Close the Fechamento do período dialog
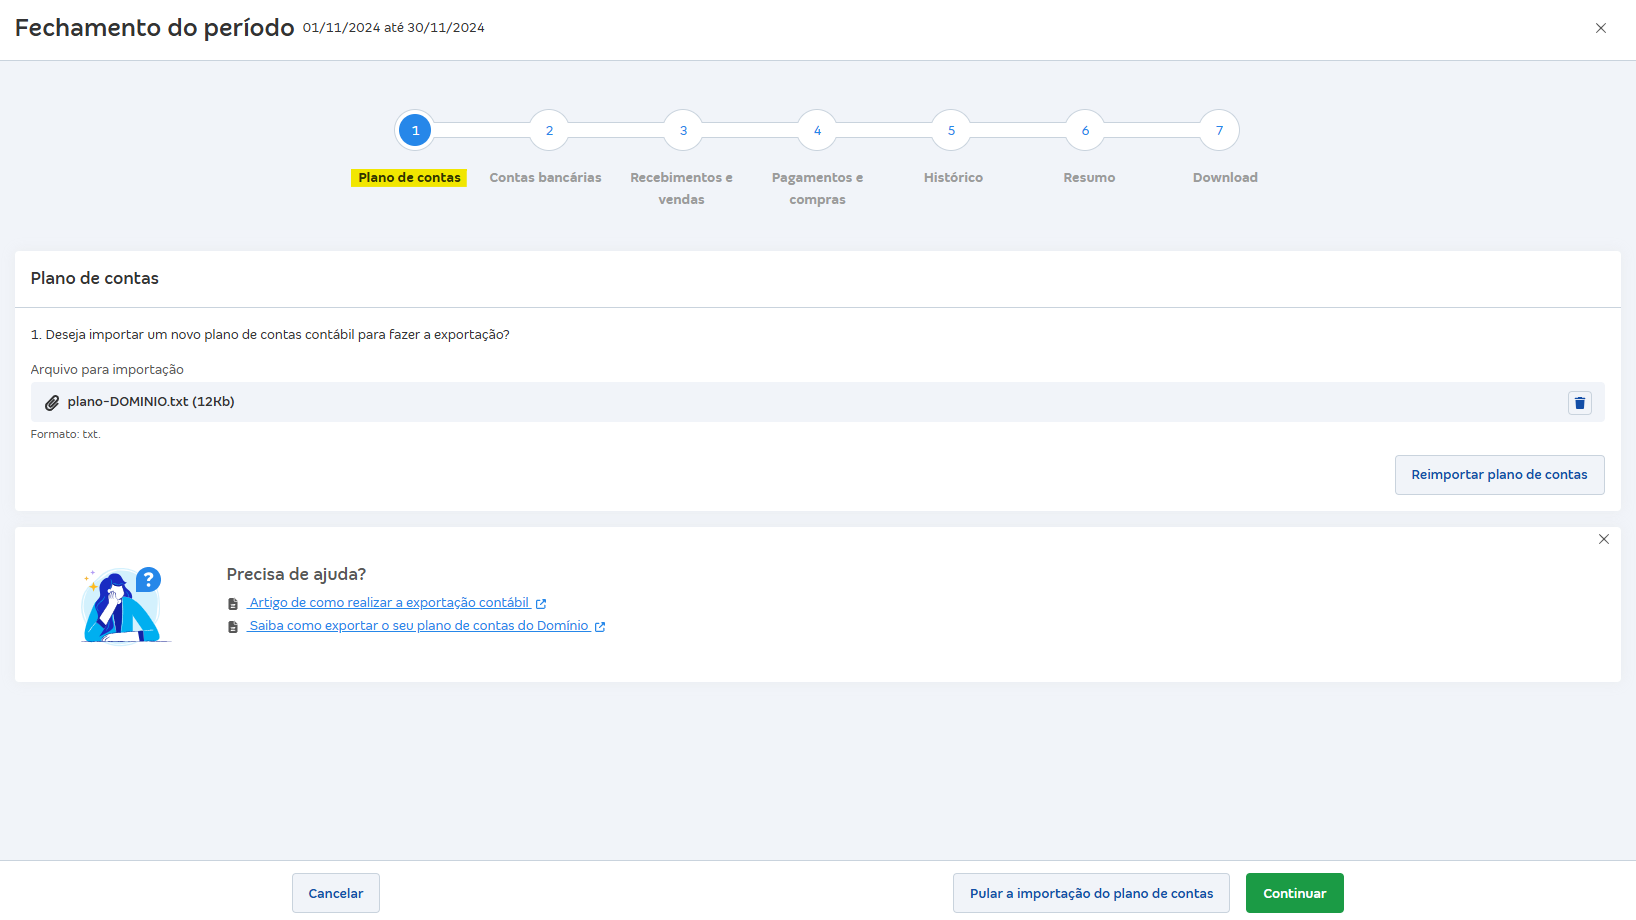1636x920 pixels. point(1600,28)
